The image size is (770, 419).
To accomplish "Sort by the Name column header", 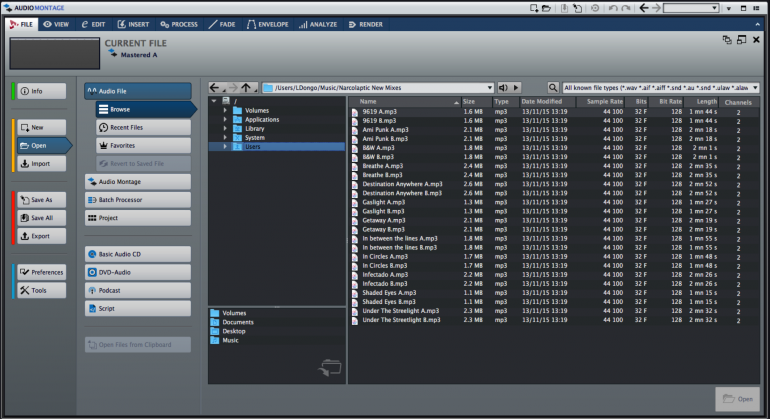I will coord(405,102).
